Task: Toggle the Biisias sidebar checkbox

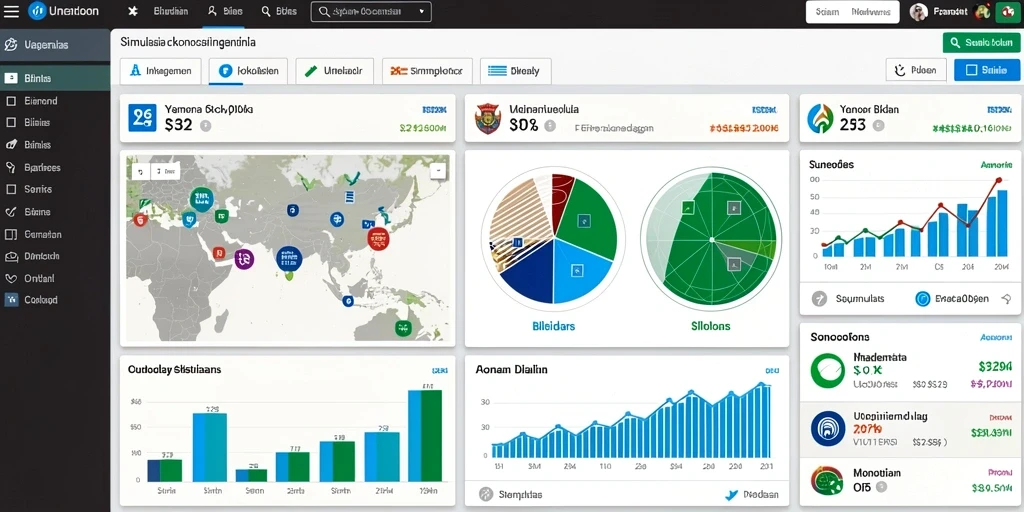Action: click(x=10, y=122)
